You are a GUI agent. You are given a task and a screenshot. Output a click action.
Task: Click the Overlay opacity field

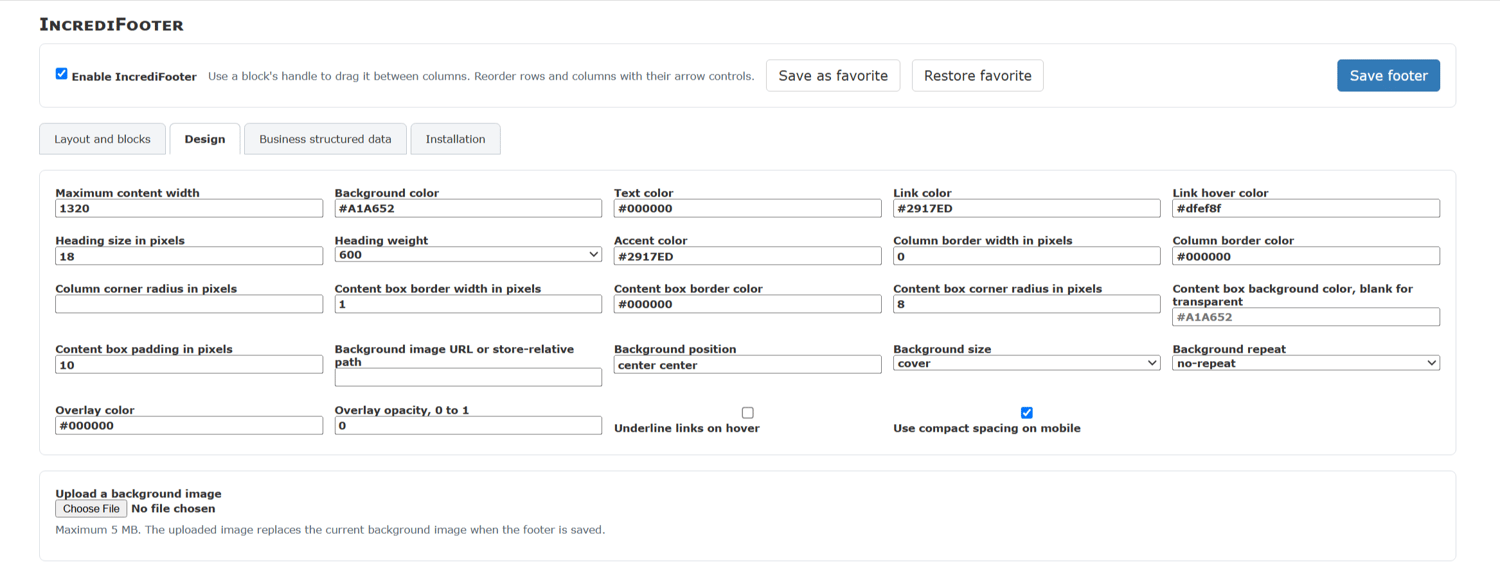pos(468,426)
